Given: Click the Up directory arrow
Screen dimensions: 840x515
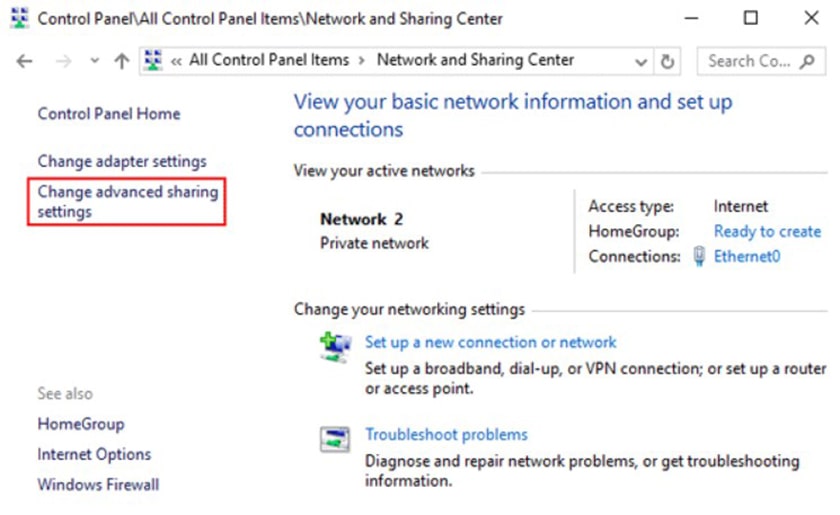Looking at the screenshot, I should coord(121,61).
